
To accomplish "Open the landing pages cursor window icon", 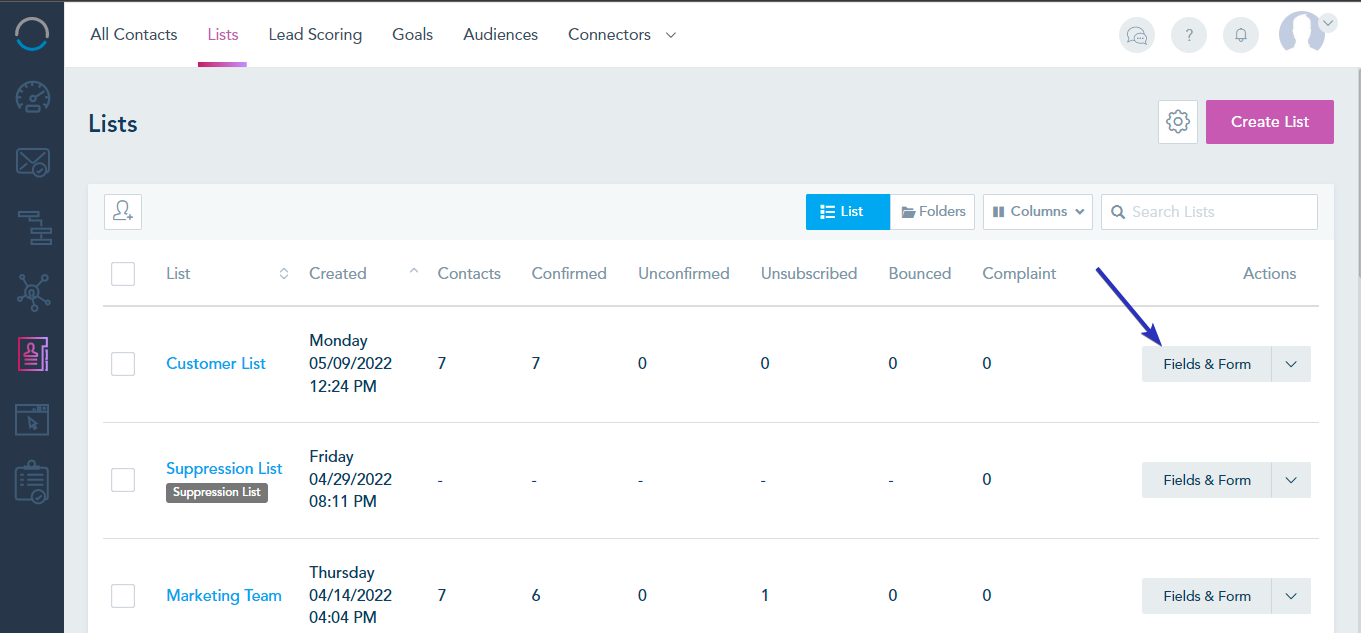I will pos(32,419).
